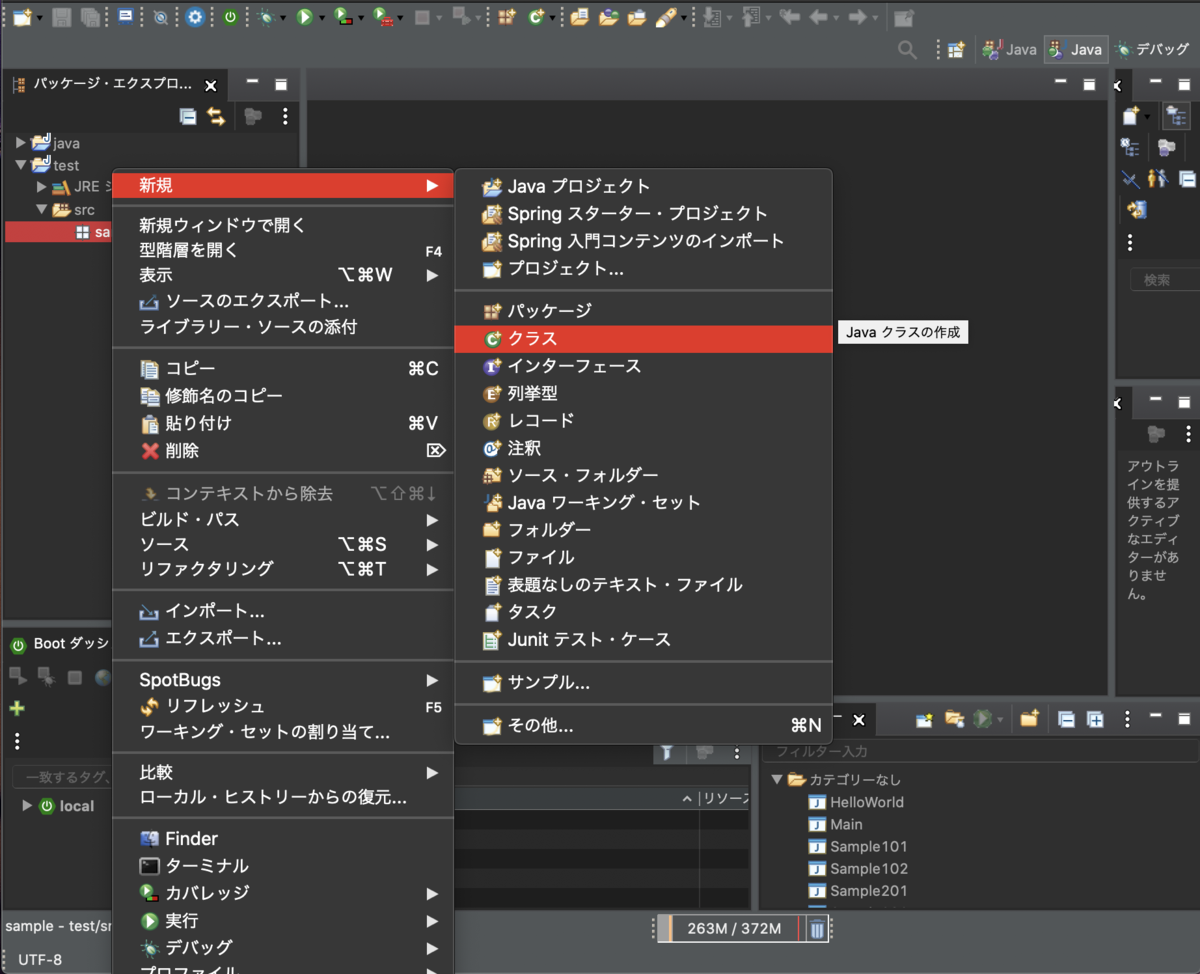Select リフレッシュ from the context menu
The image size is (1200, 974).
[283, 706]
